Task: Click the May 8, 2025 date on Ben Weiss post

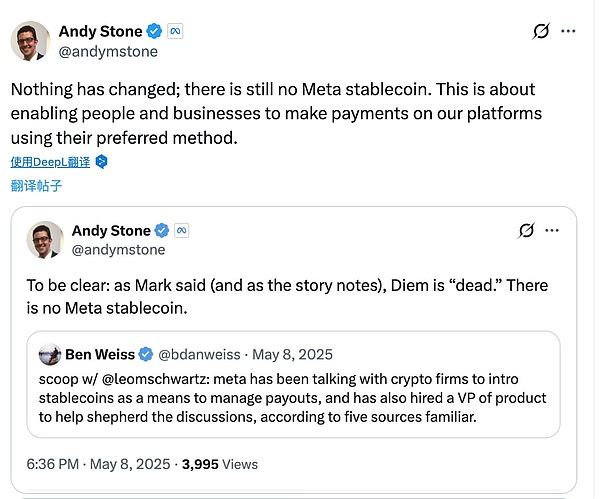Action: (x=293, y=354)
